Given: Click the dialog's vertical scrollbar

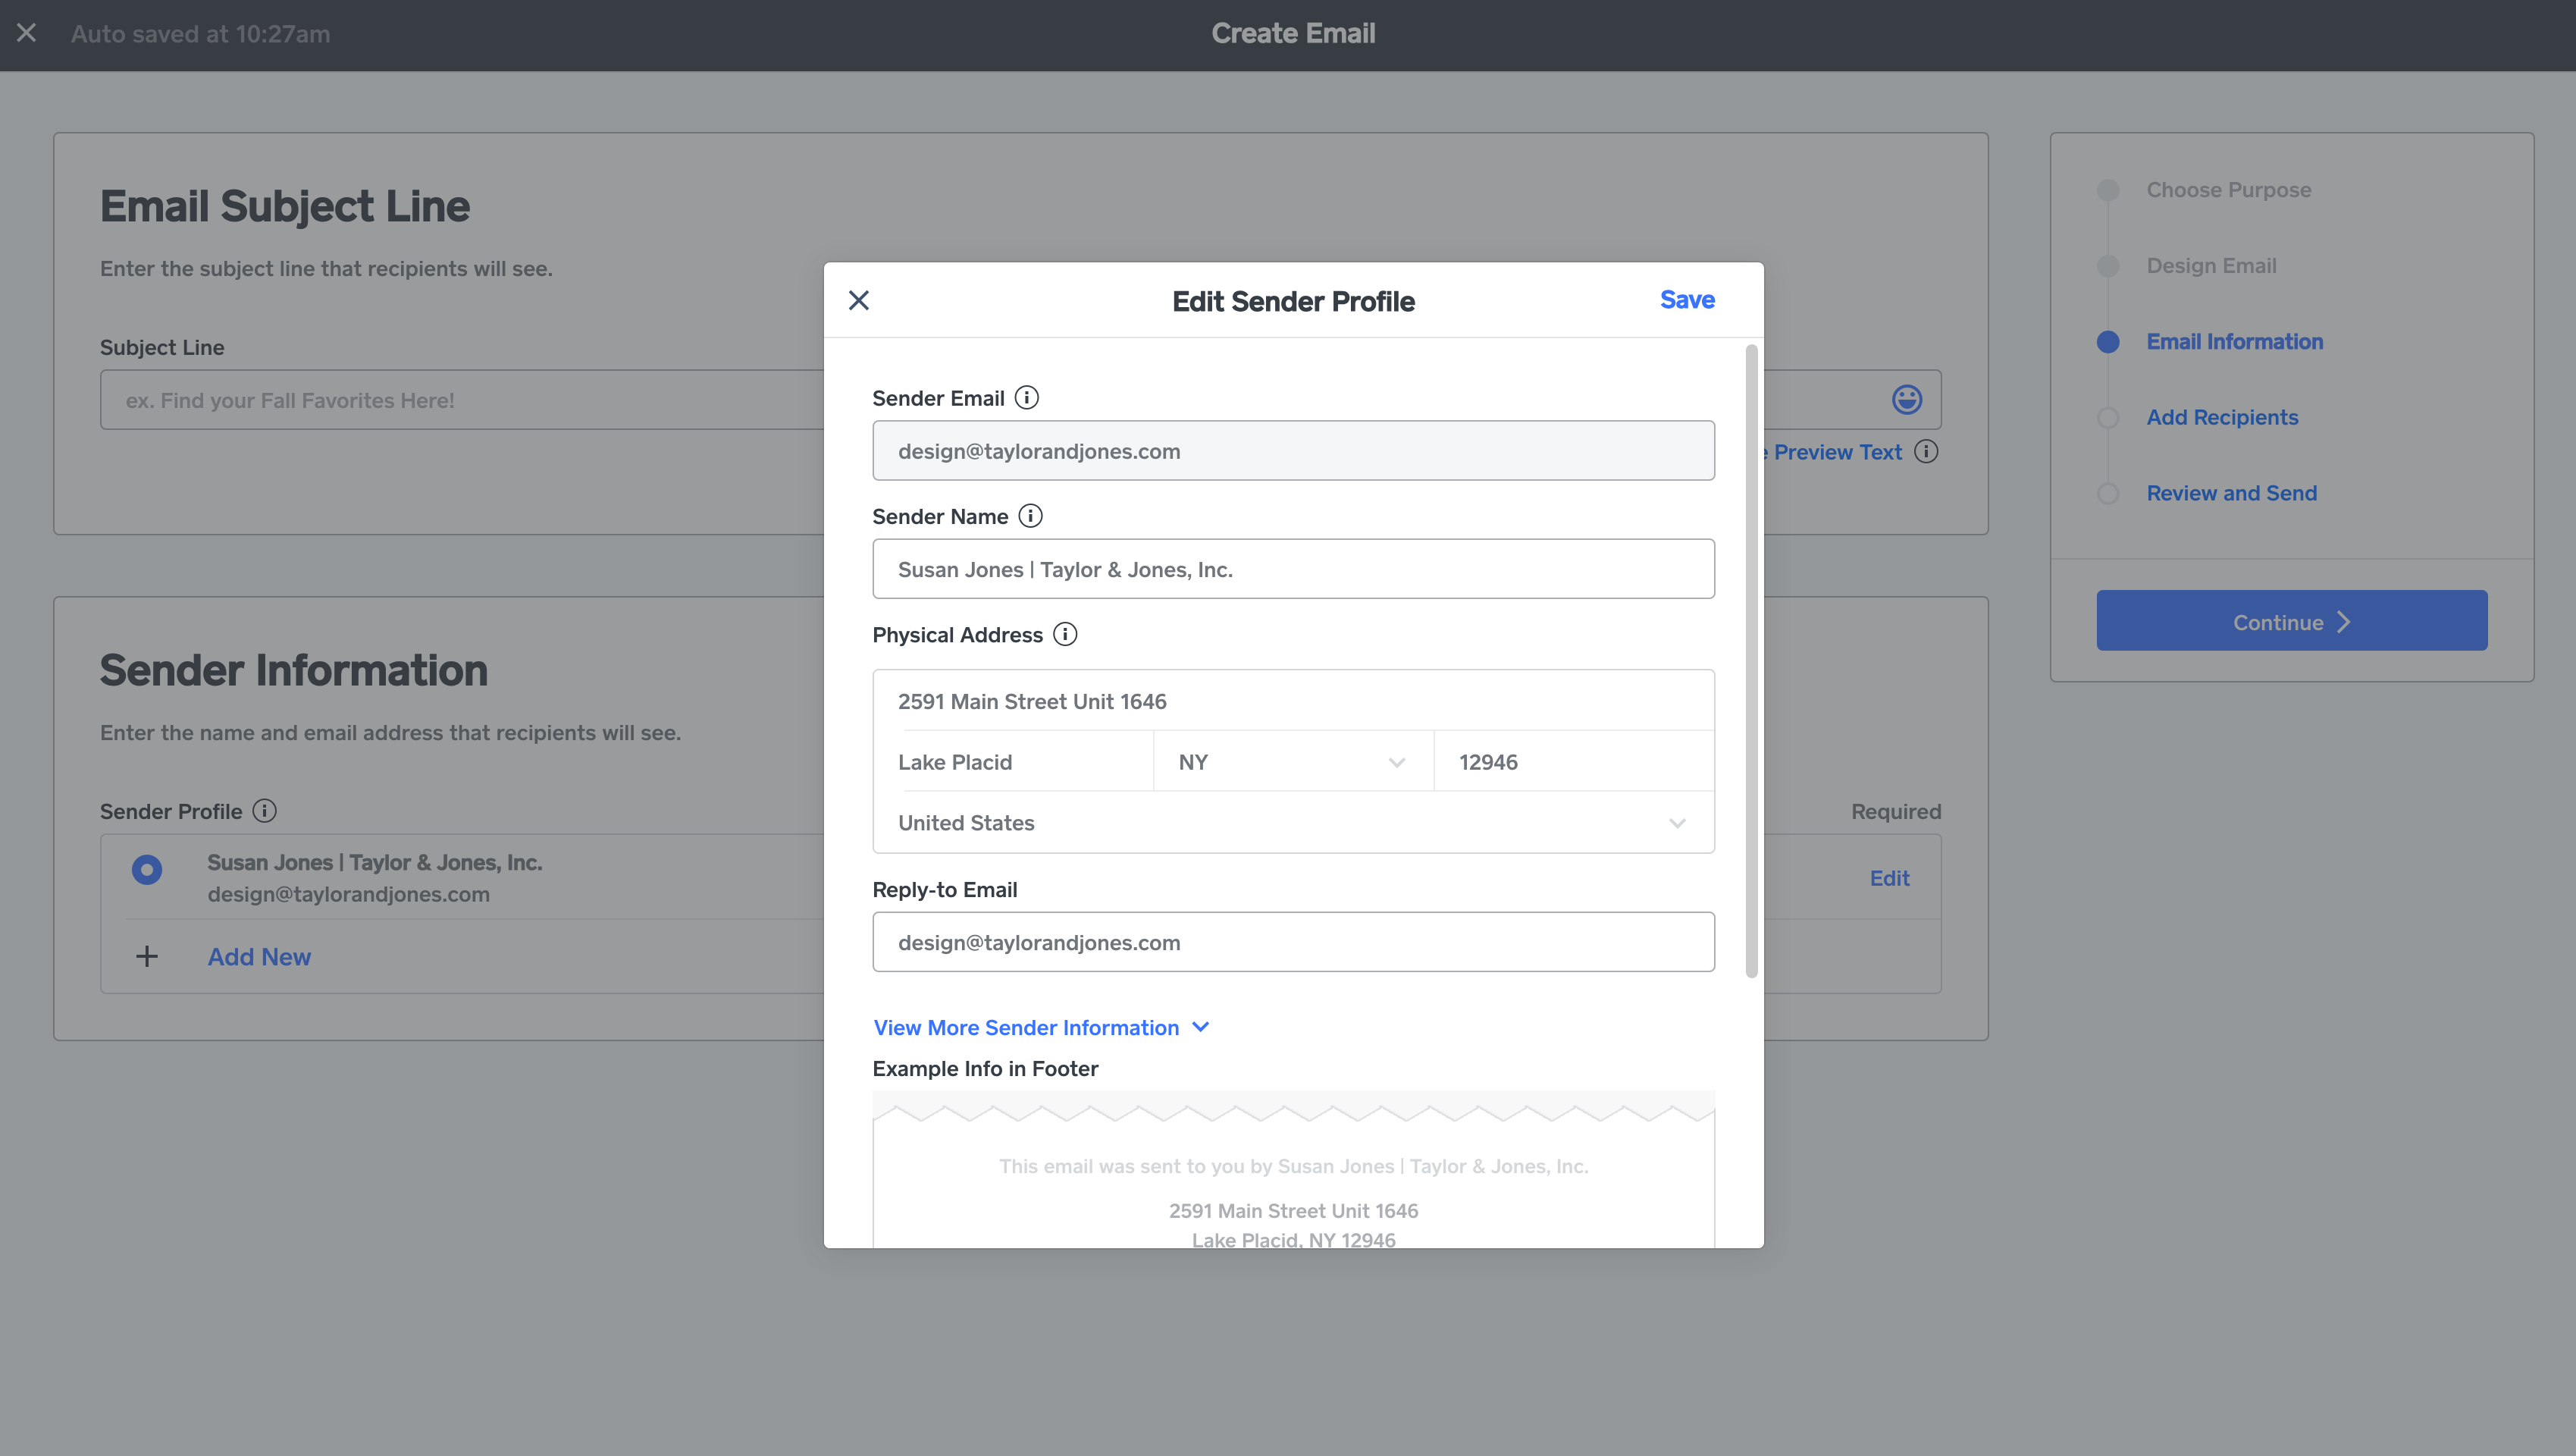Looking at the screenshot, I should pyautogui.click(x=1751, y=660).
